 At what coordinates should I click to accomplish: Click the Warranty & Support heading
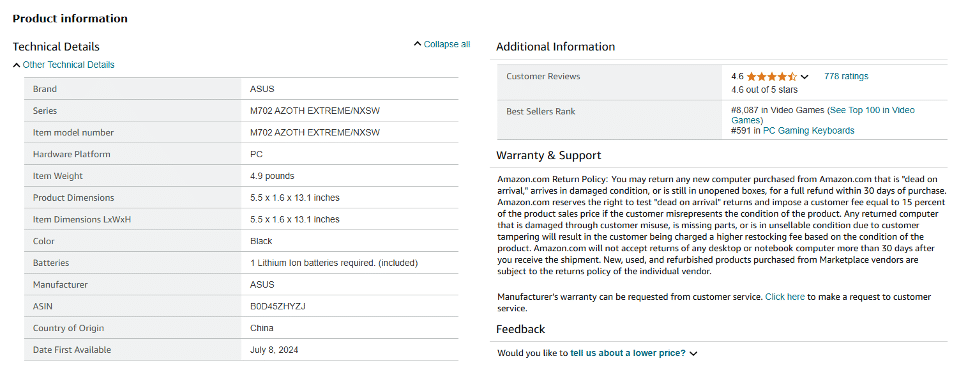click(548, 156)
